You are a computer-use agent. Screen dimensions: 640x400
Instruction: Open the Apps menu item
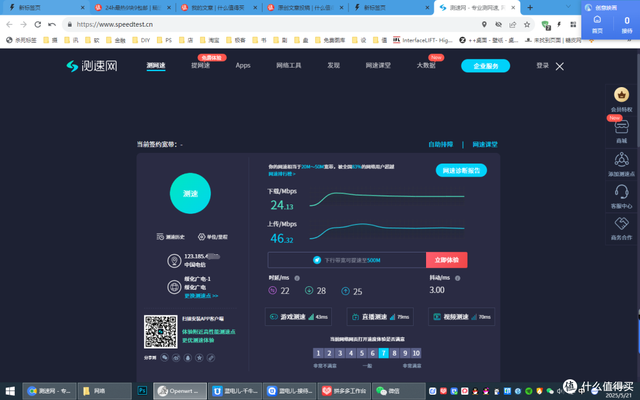coord(243,65)
